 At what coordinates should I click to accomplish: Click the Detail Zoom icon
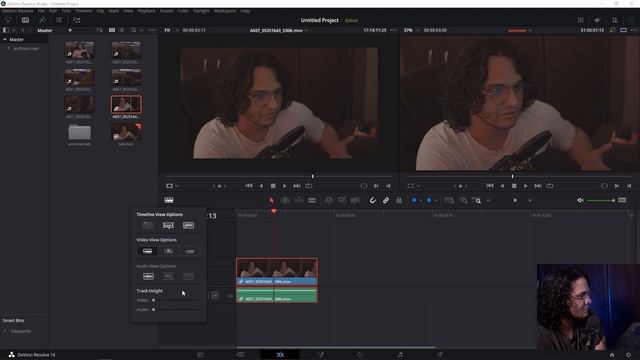pos(464,200)
